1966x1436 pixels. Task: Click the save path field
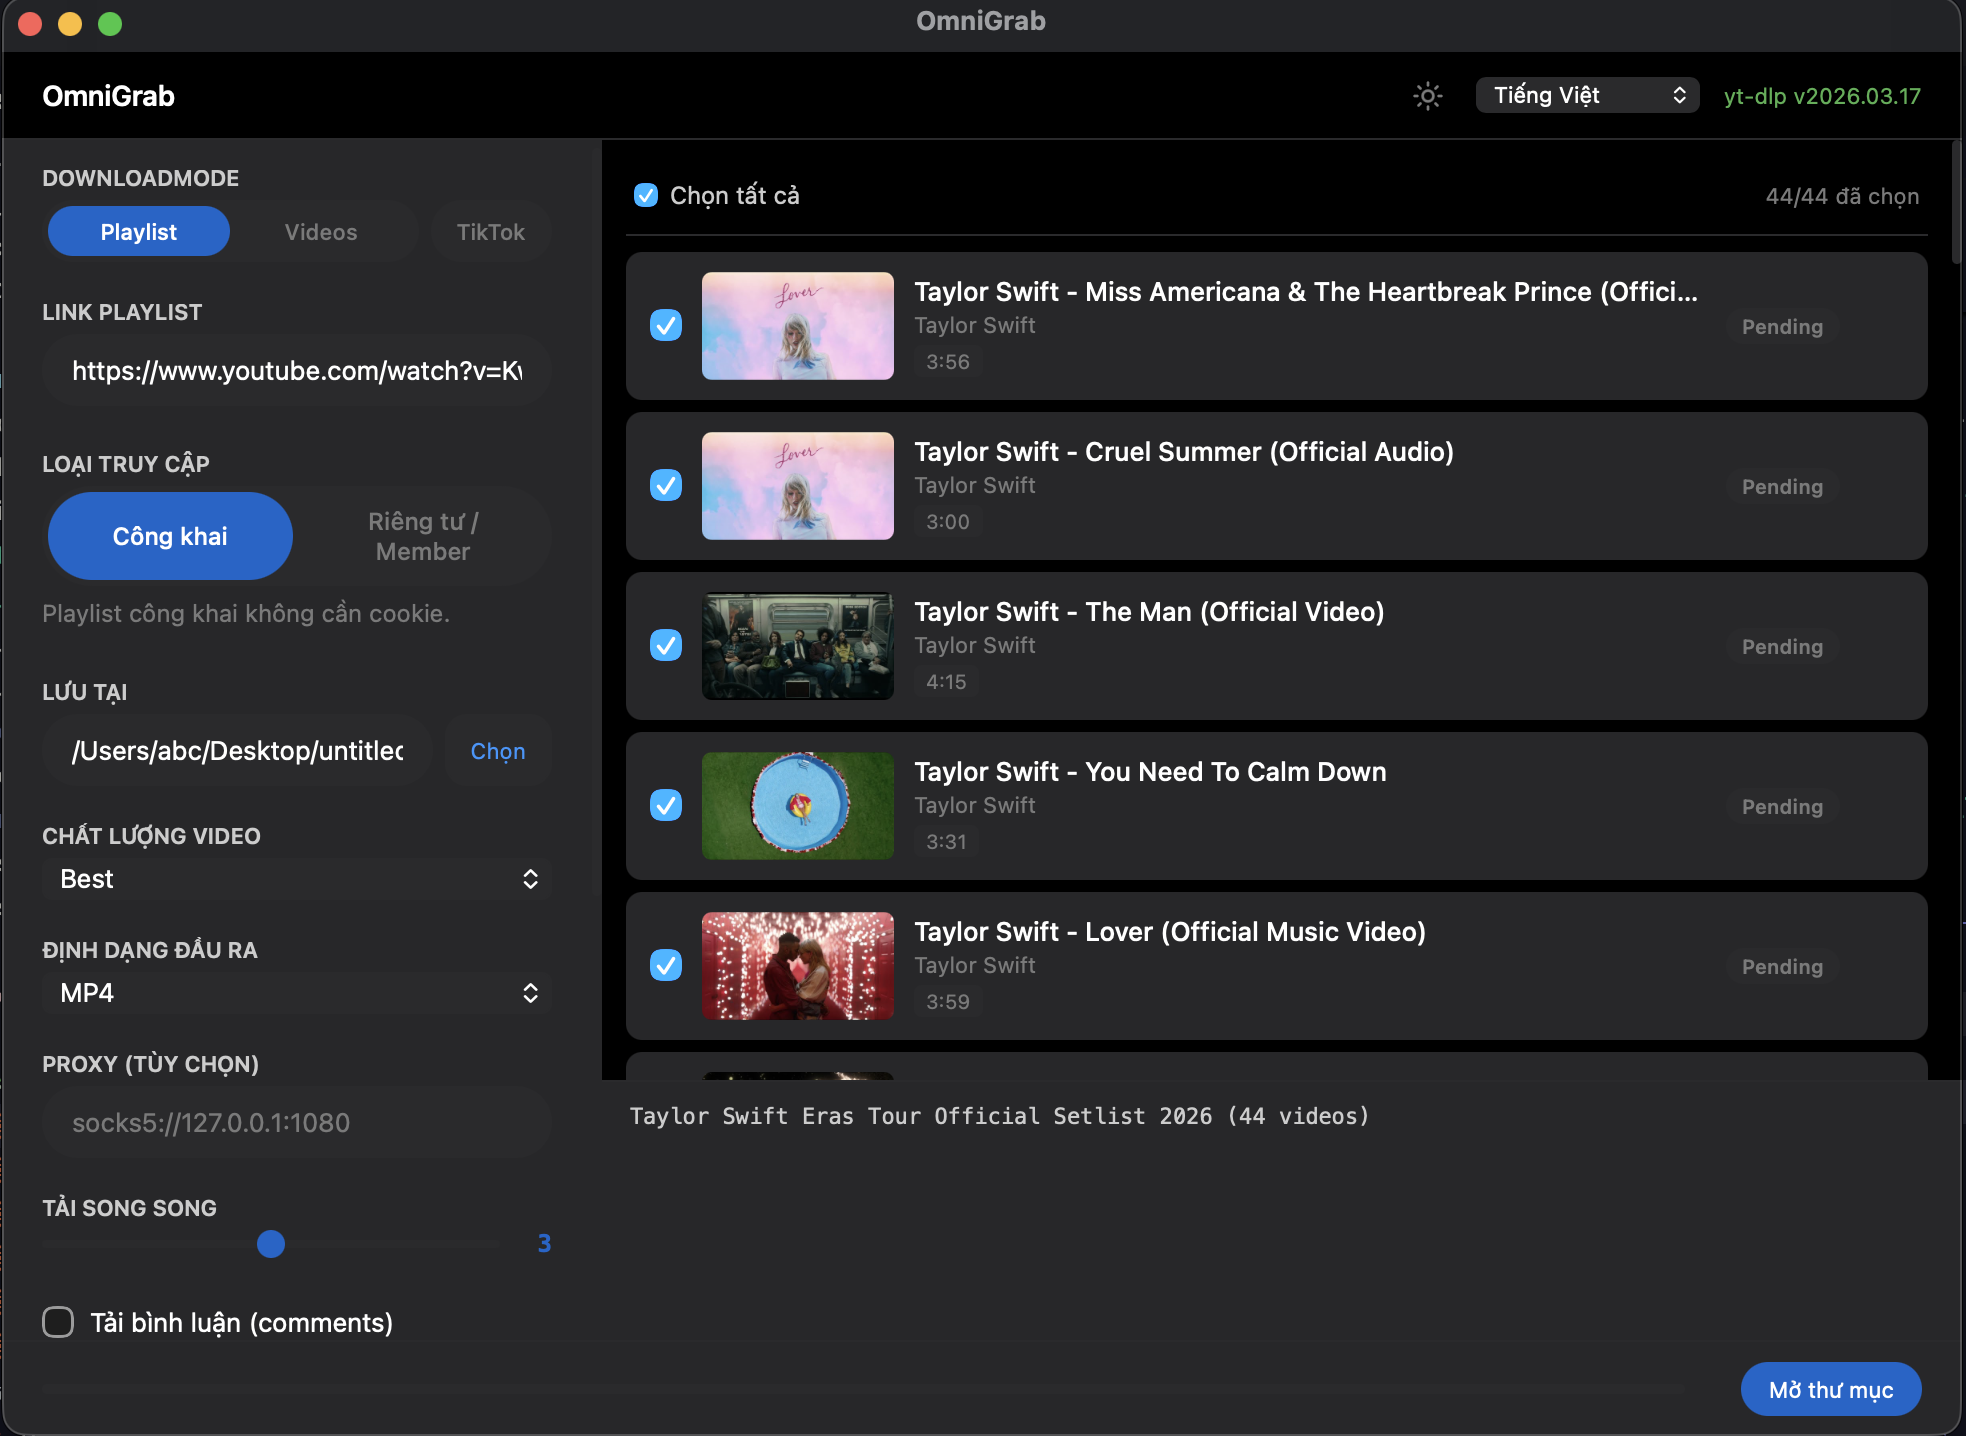pyautogui.click(x=238, y=751)
